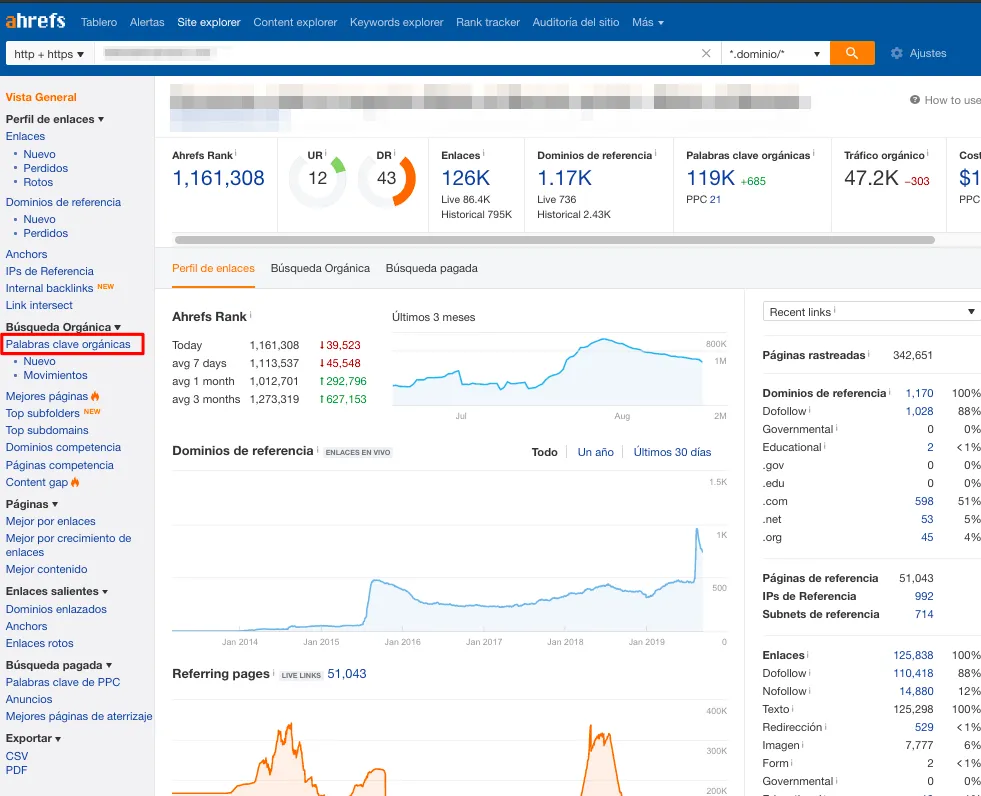Click the 1.17K Dominios de referencia value
The width and height of the screenshot is (981, 796).
click(564, 178)
